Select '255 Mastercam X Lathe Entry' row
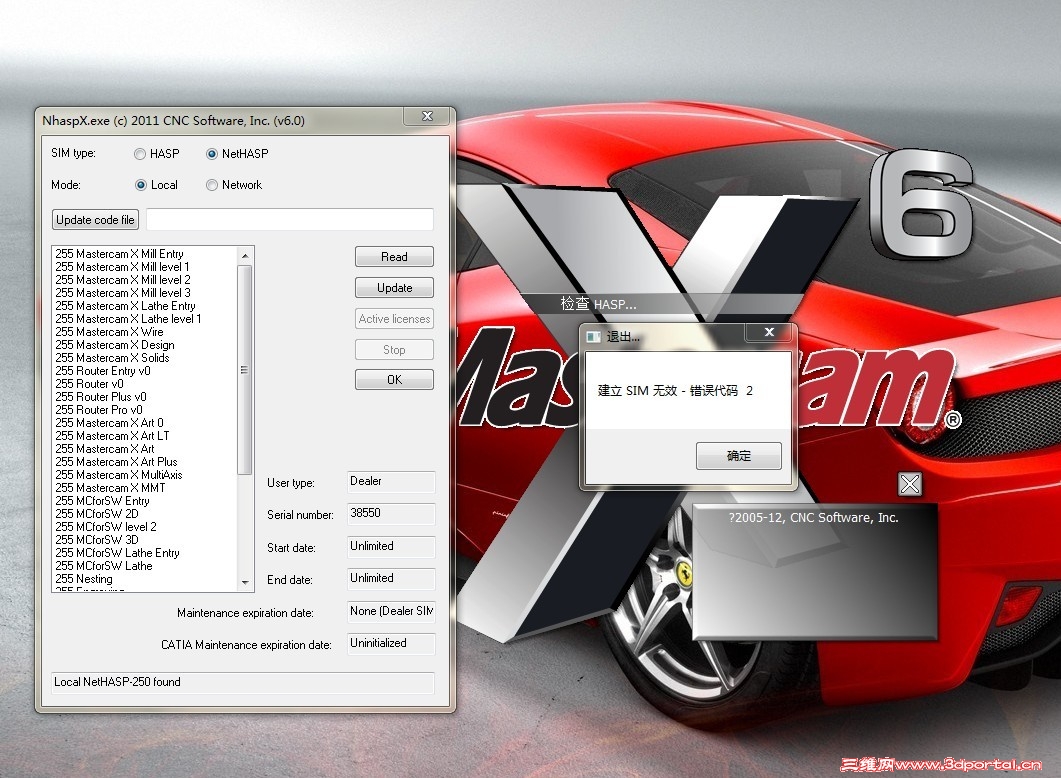Screen dimensions: 1061x778 tap(145, 306)
